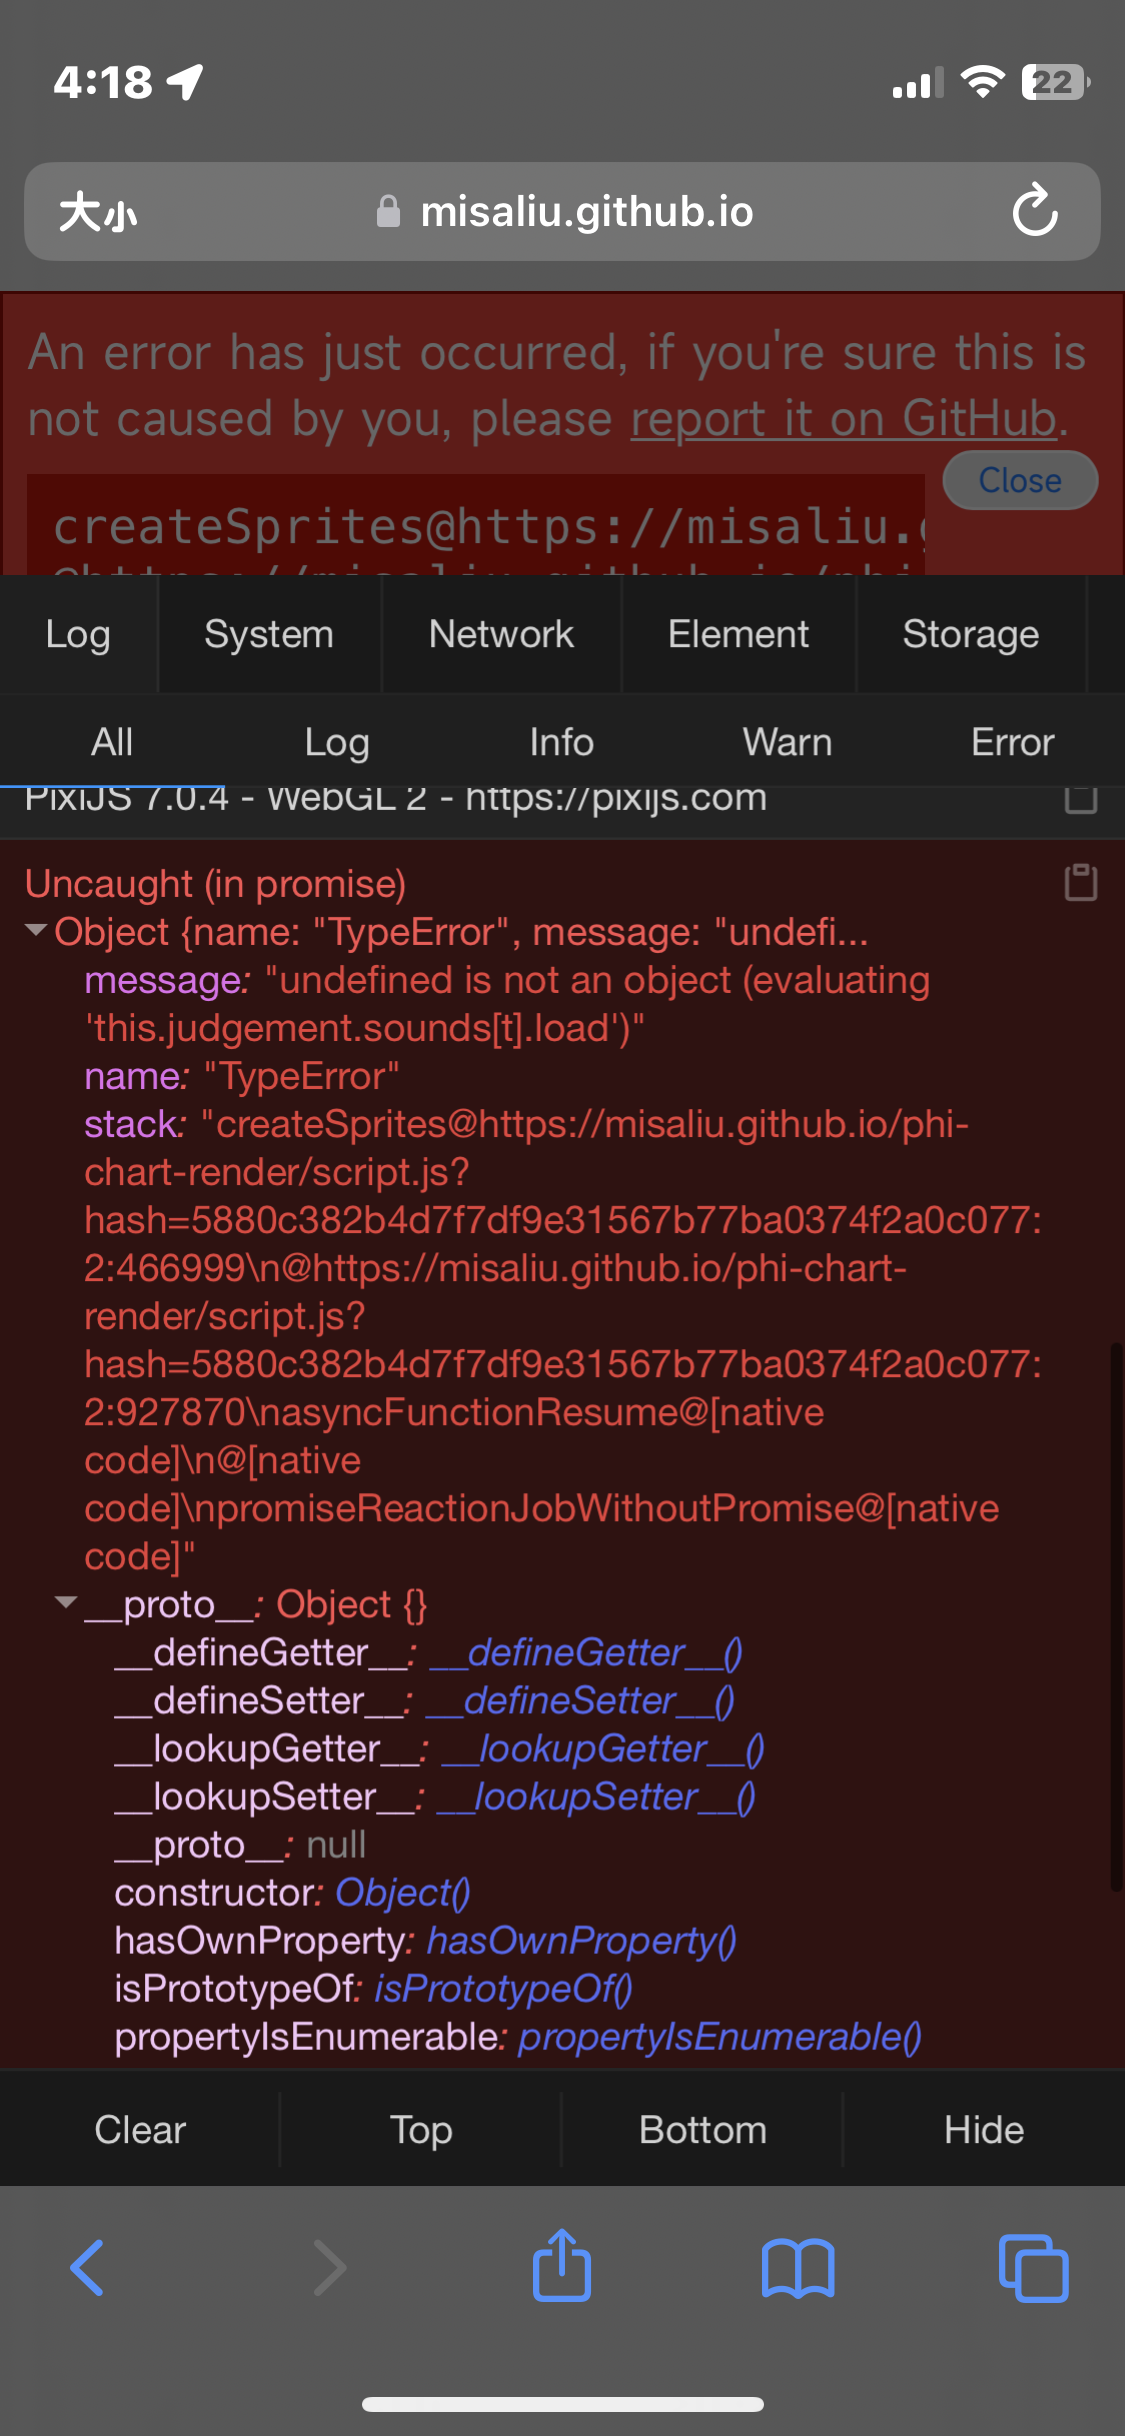
Task: Show open Safari tabs
Action: pos(1034,2267)
